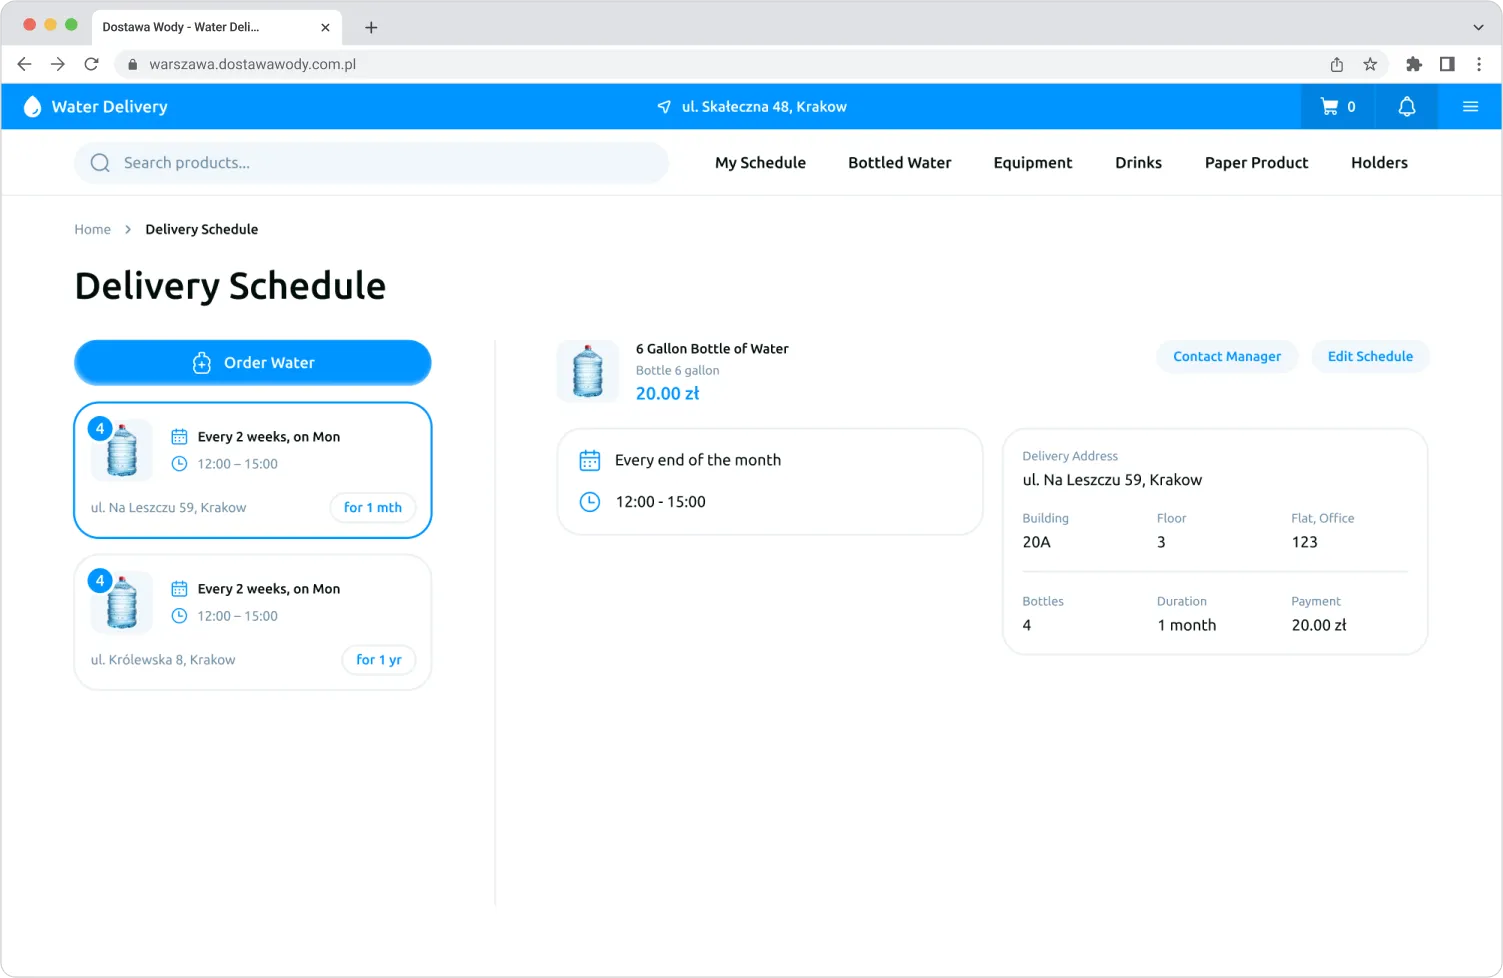Click the Order Water button

(253, 363)
